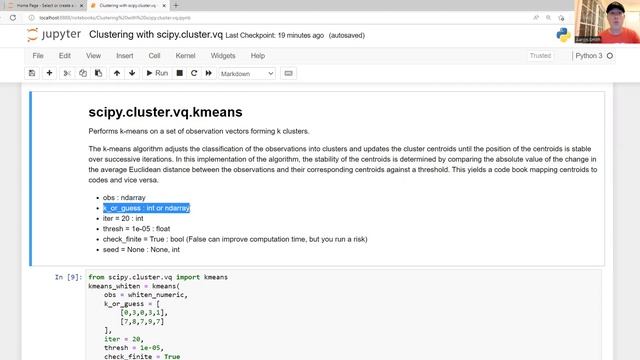Click the check_finite = True bullet line
Image resolution: width=640 pixels, height=360 pixels.
tap(235, 239)
